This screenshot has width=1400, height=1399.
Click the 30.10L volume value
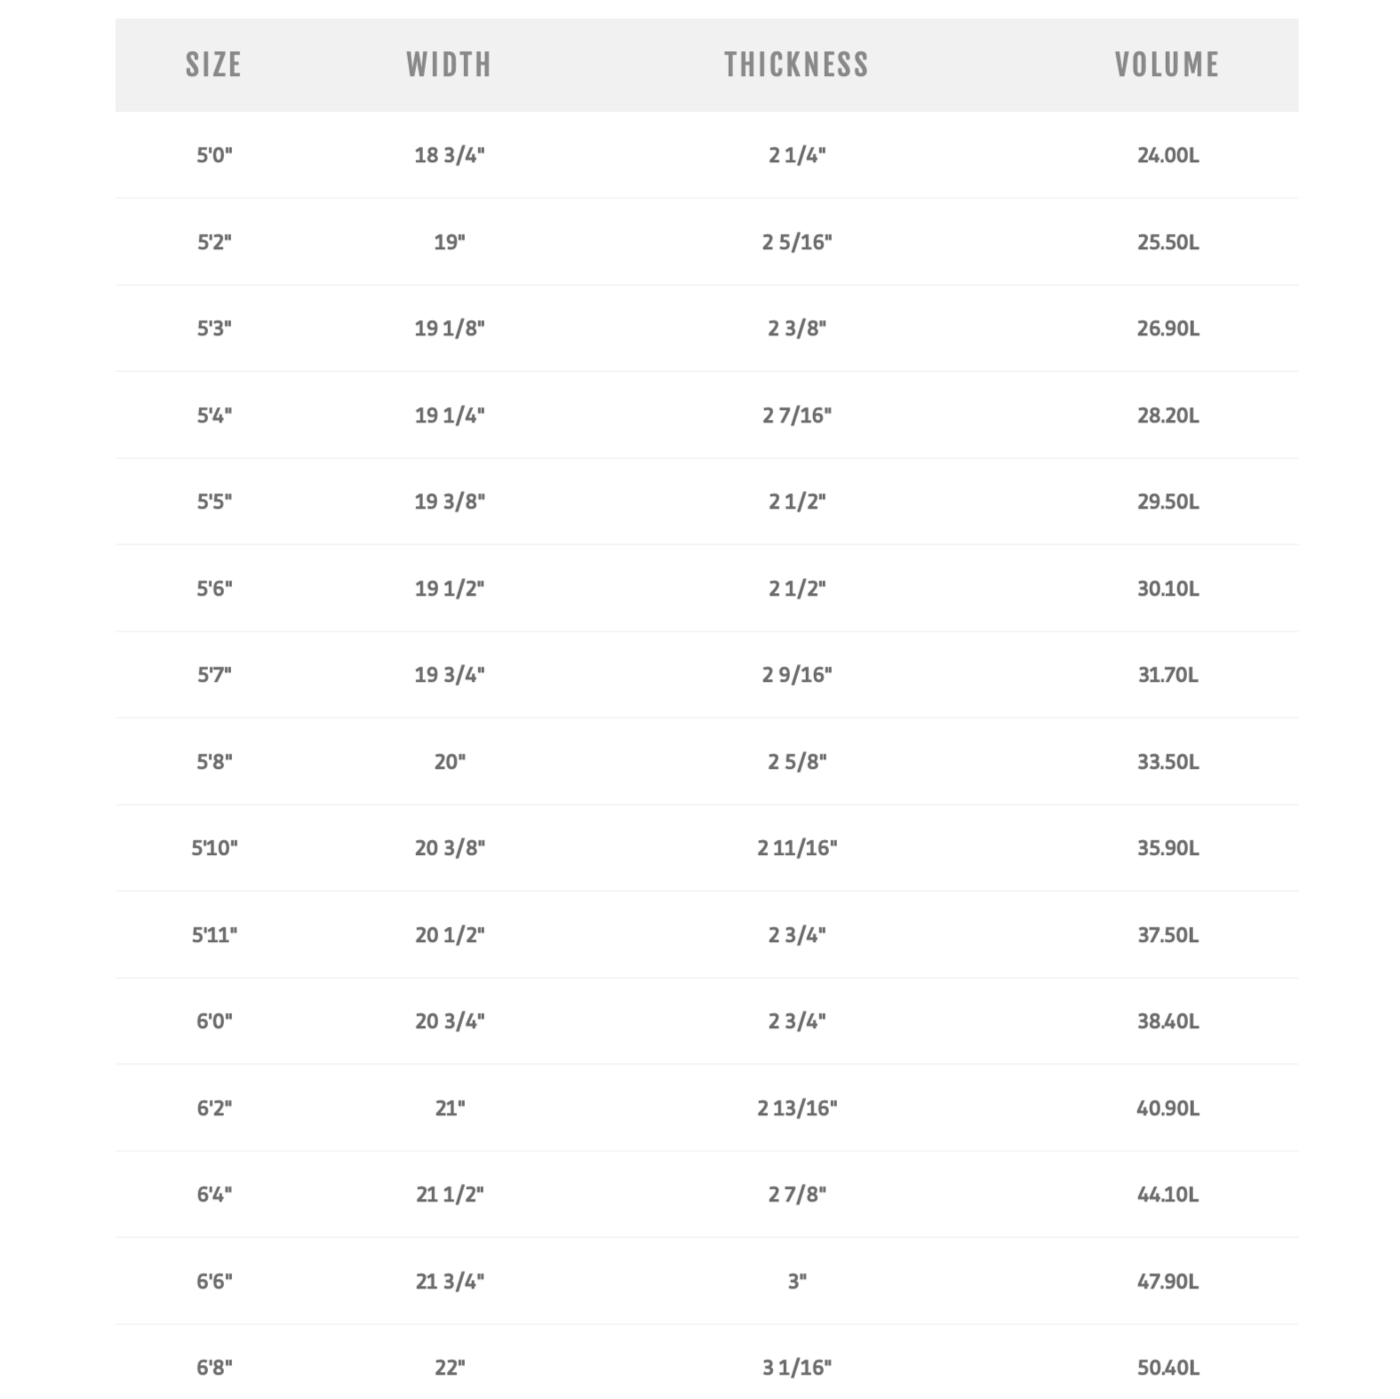(1167, 588)
